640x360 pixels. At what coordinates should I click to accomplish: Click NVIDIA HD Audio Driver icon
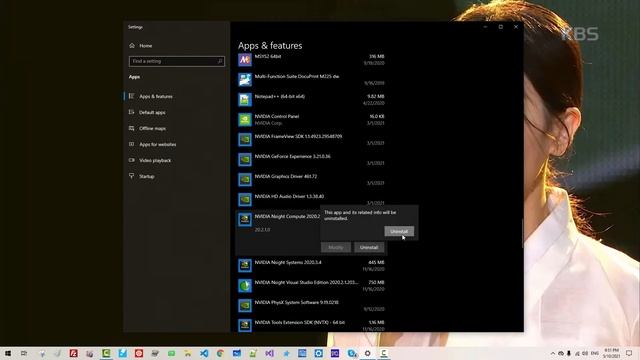click(245, 200)
